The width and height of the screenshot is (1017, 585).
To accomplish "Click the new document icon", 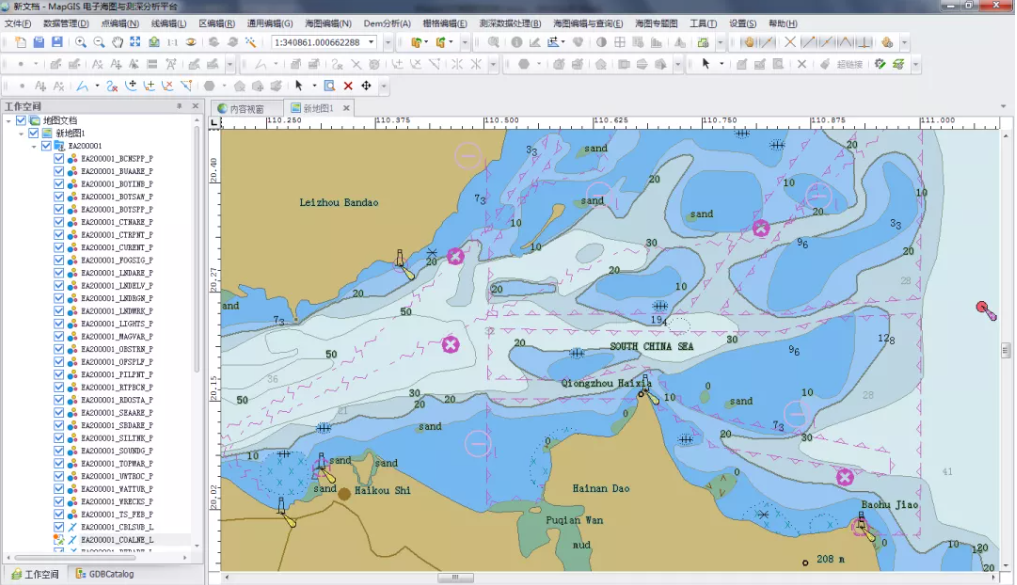I will click(x=22, y=42).
